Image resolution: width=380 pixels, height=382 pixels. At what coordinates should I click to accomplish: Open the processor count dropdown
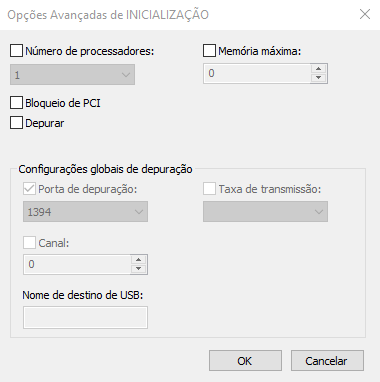click(72, 75)
